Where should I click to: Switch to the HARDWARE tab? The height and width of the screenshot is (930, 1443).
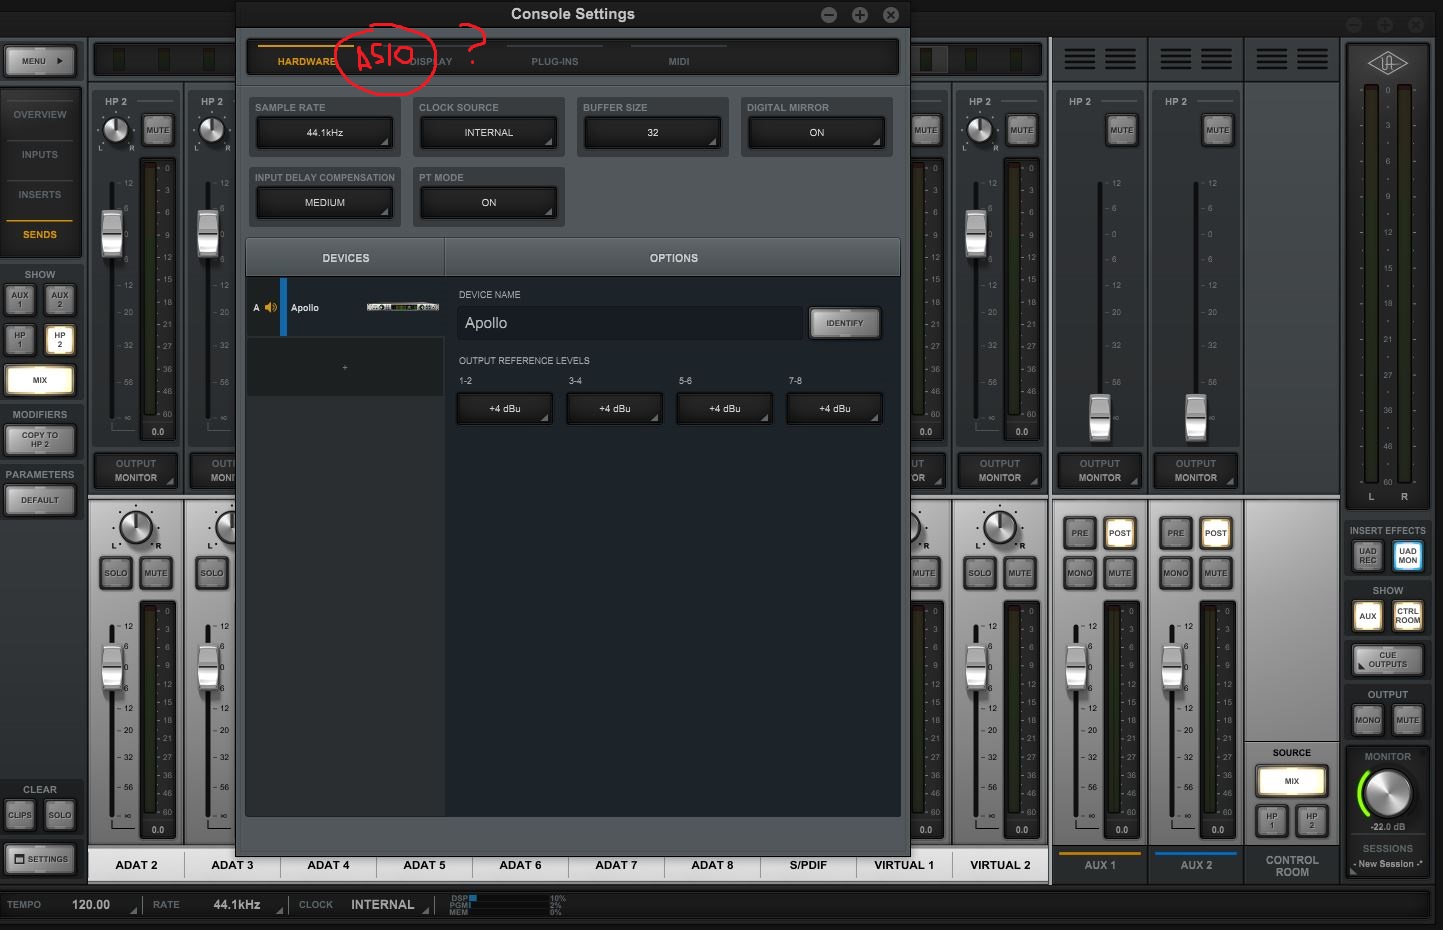(x=306, y=61)
